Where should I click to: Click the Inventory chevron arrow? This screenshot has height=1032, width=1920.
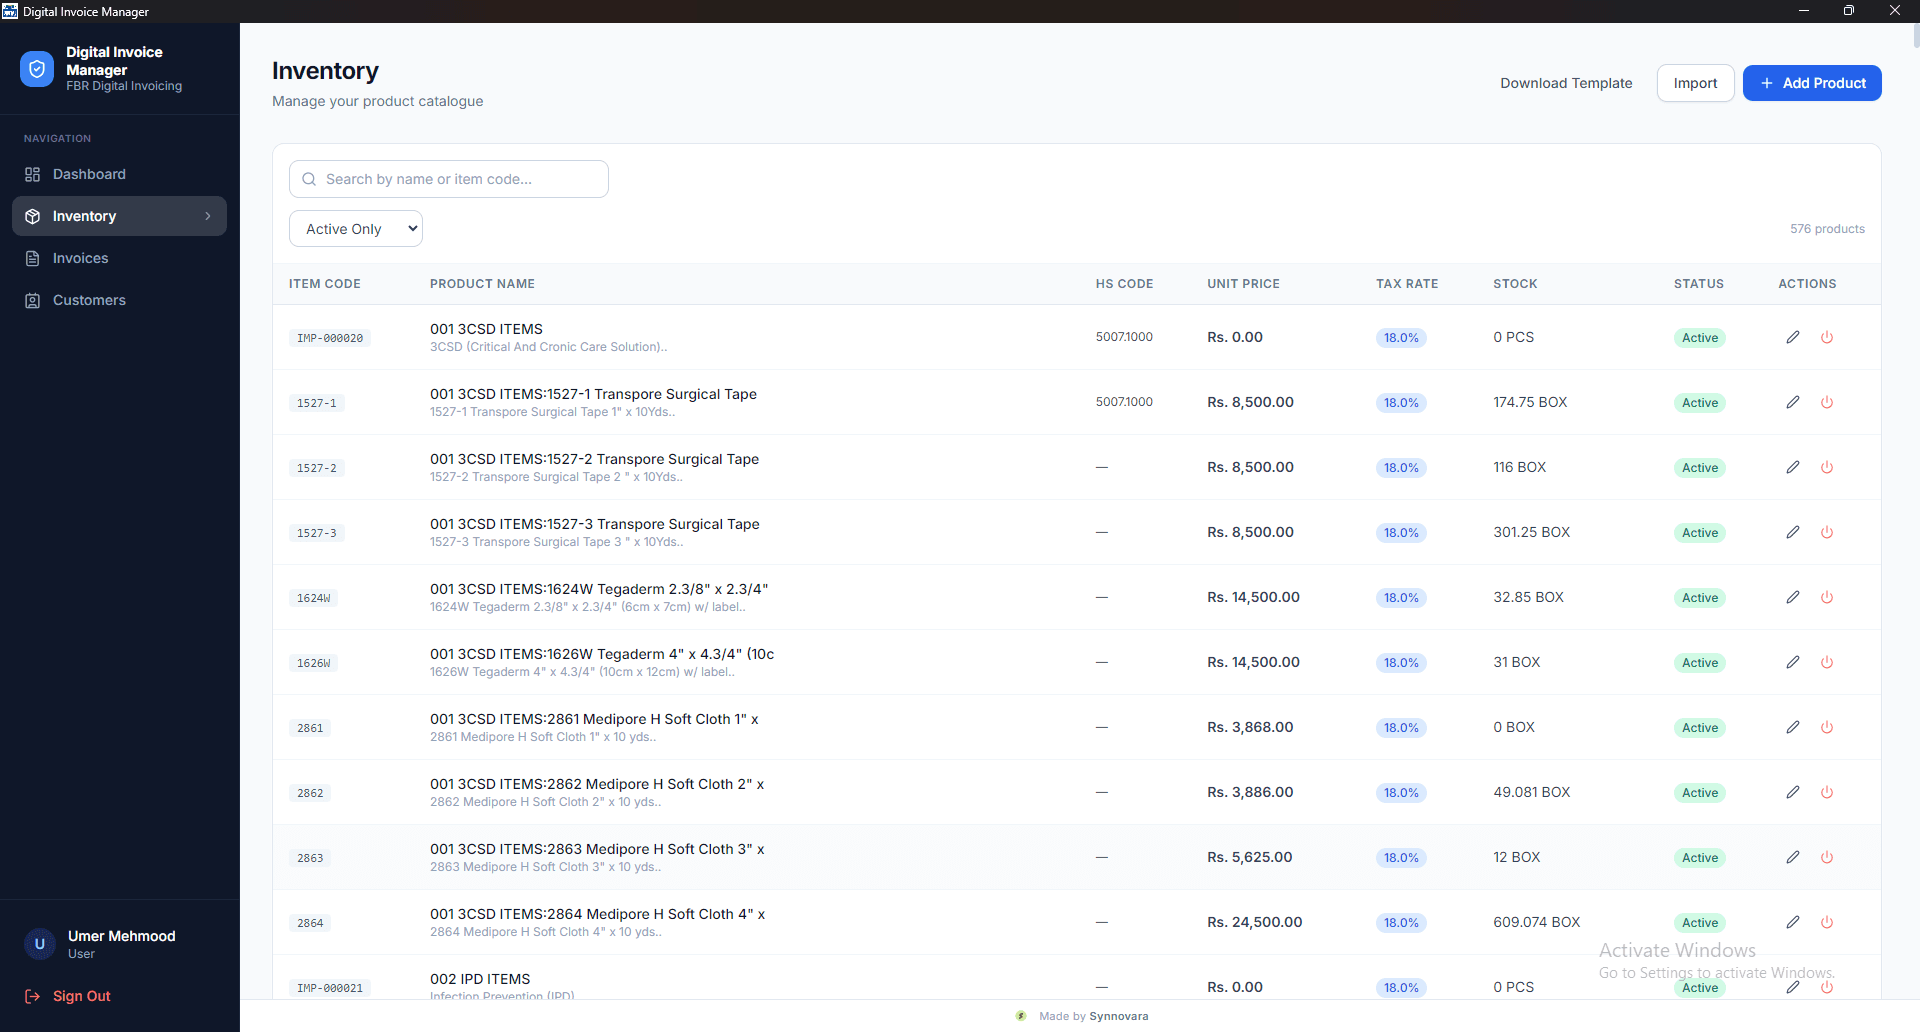point(208,216)
